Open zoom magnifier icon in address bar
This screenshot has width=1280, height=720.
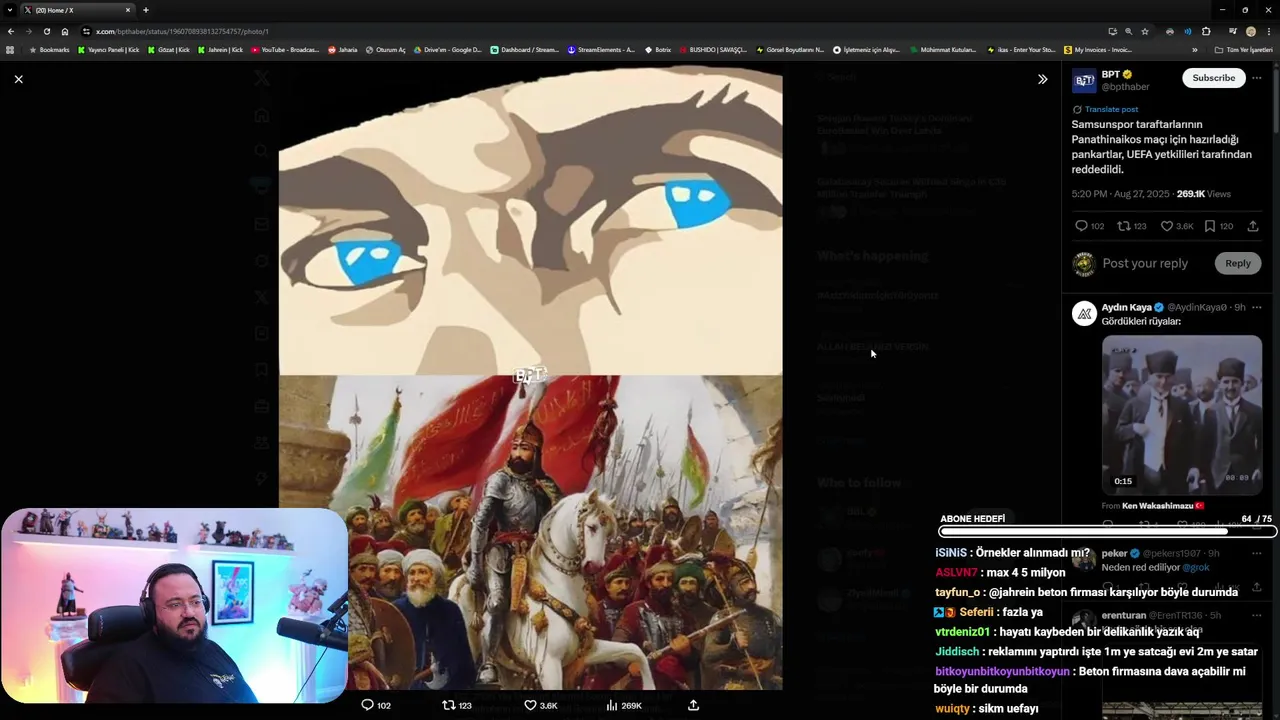click(1128, 31)
